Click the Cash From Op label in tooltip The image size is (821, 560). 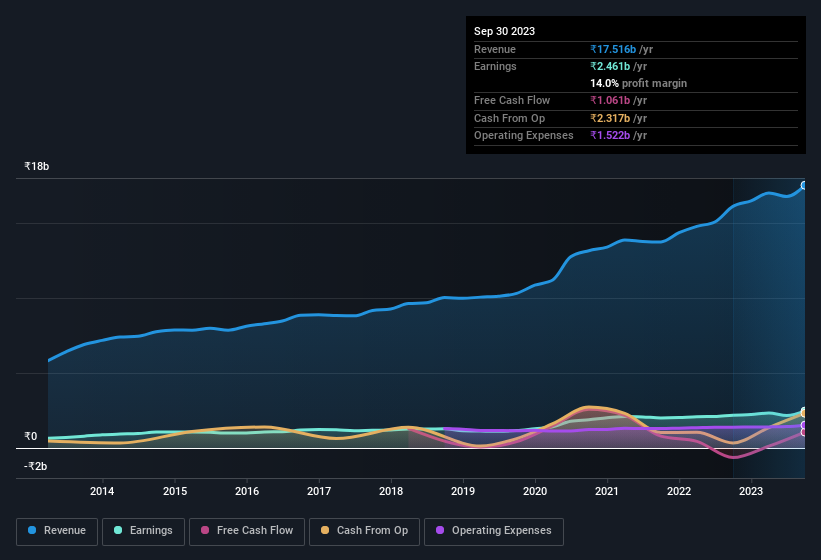coord(509,118)
